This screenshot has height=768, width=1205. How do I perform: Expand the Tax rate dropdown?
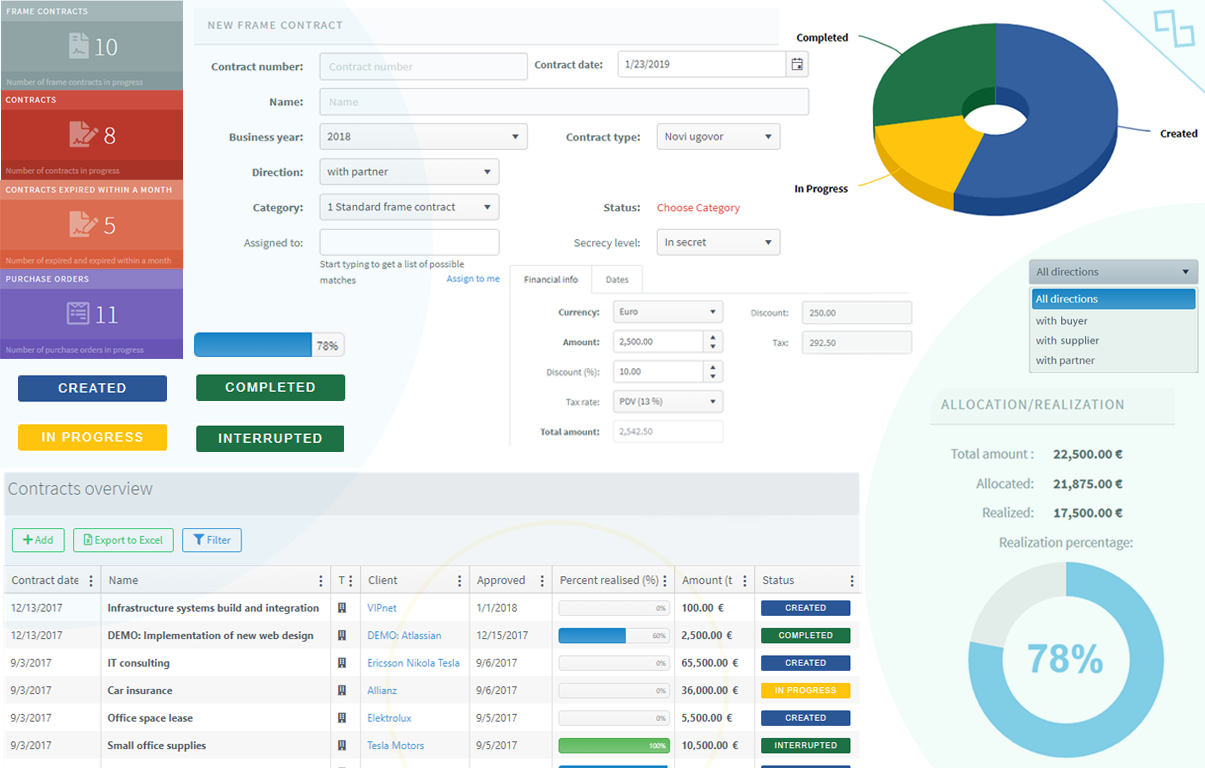click(x=667, y=401)
